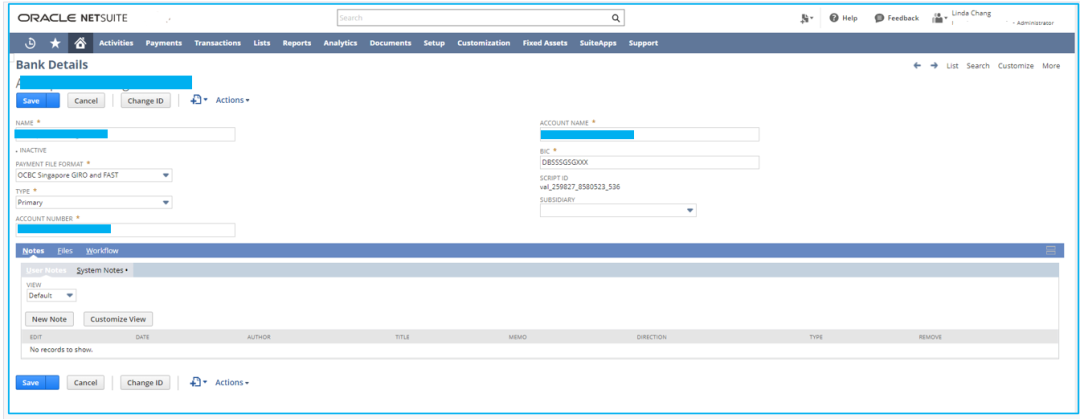The height and width of the screenshot is (419, 1080).
Task: Click the top Save button
Action: coord(31,101)
